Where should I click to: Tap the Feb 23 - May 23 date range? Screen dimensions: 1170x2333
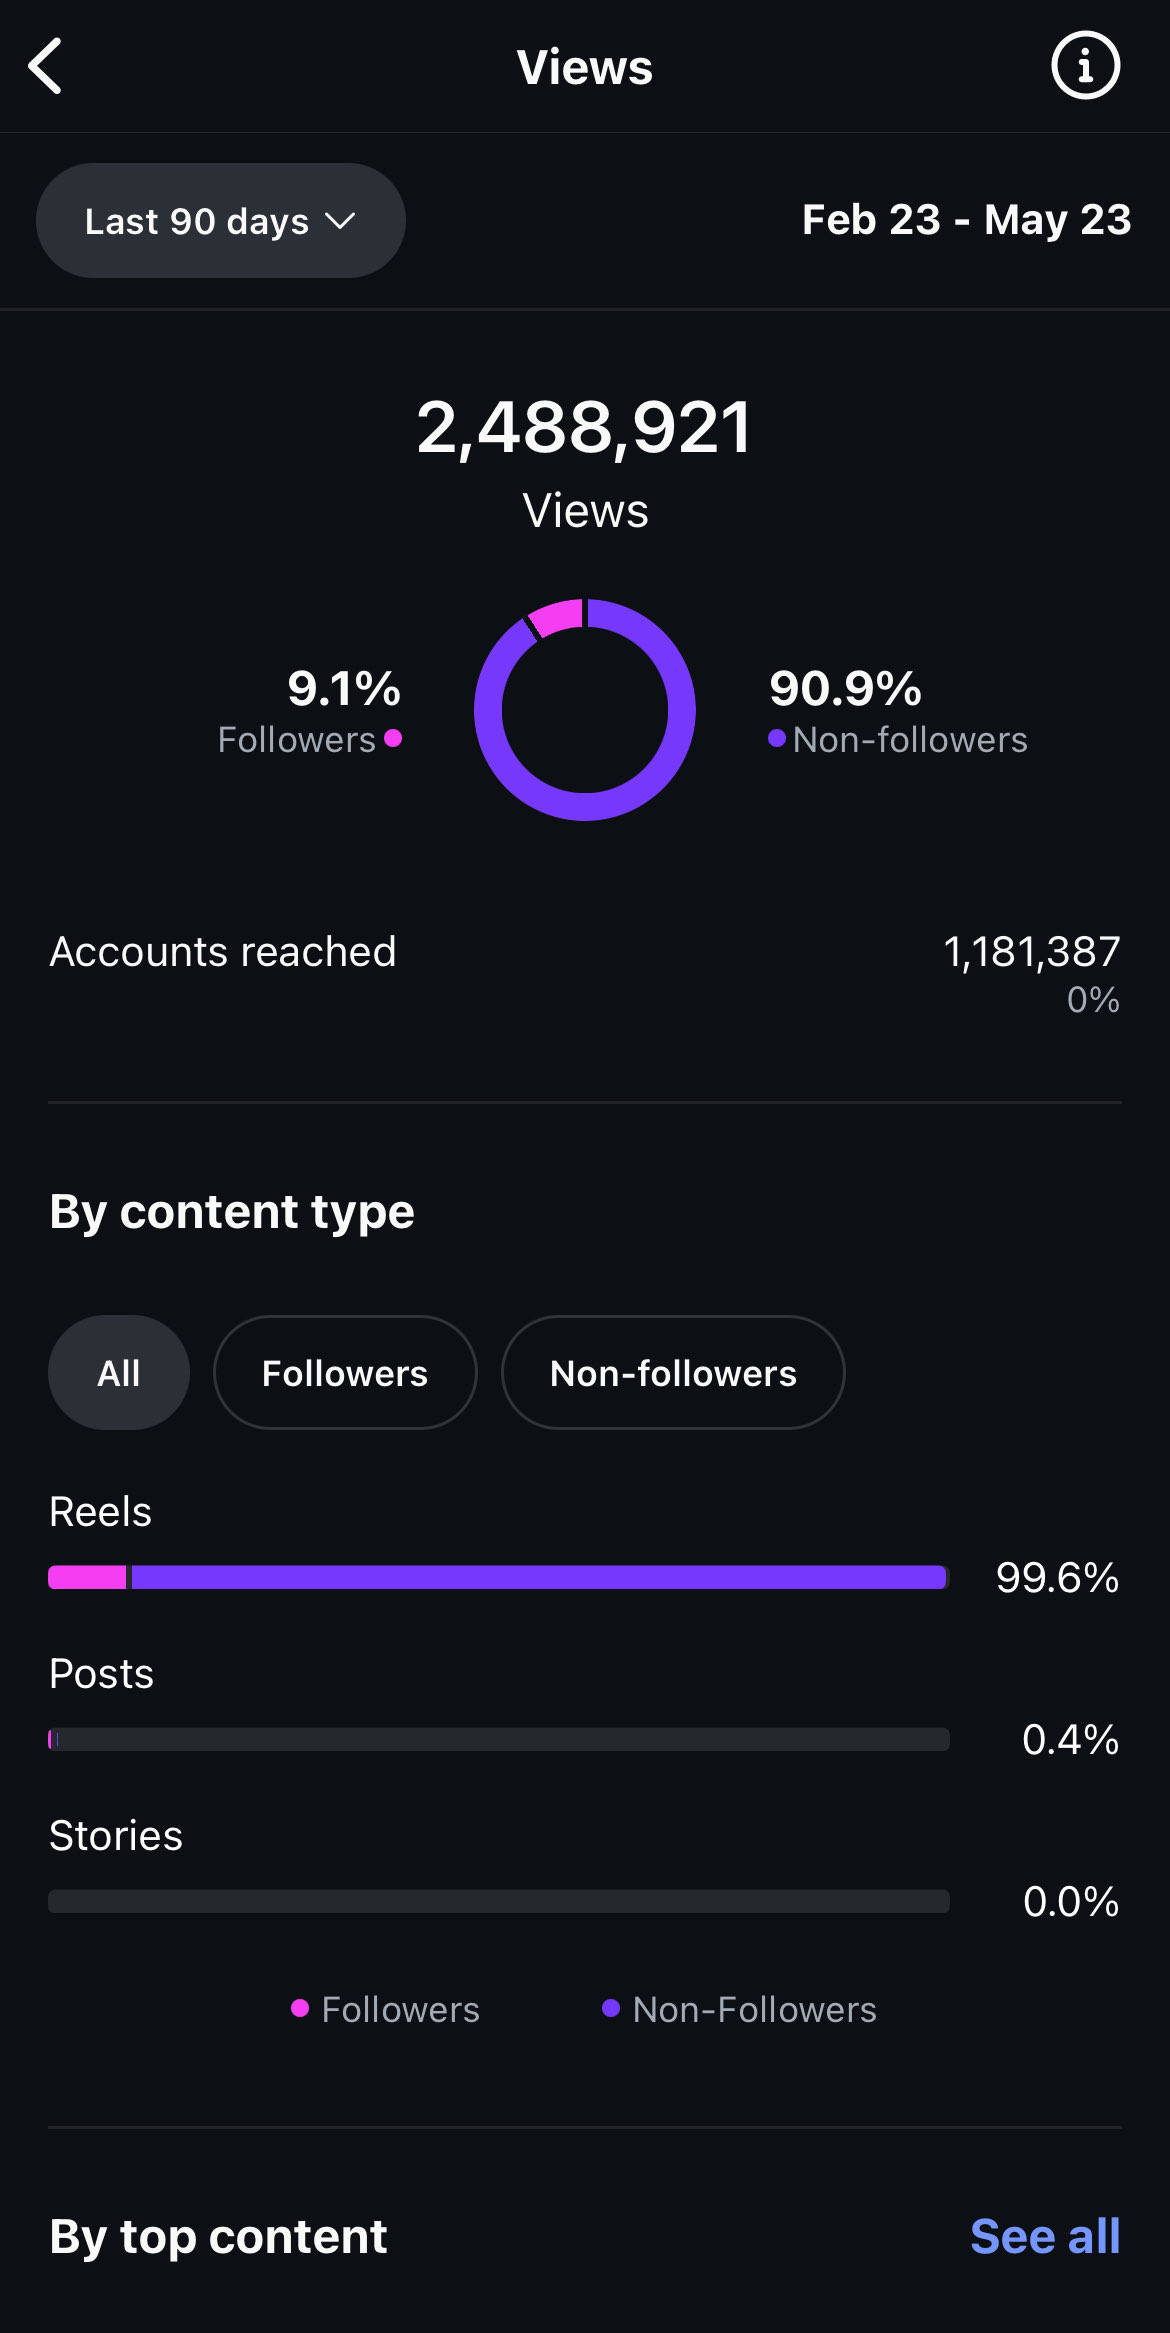pyautogui.click(x=966, y=220)
